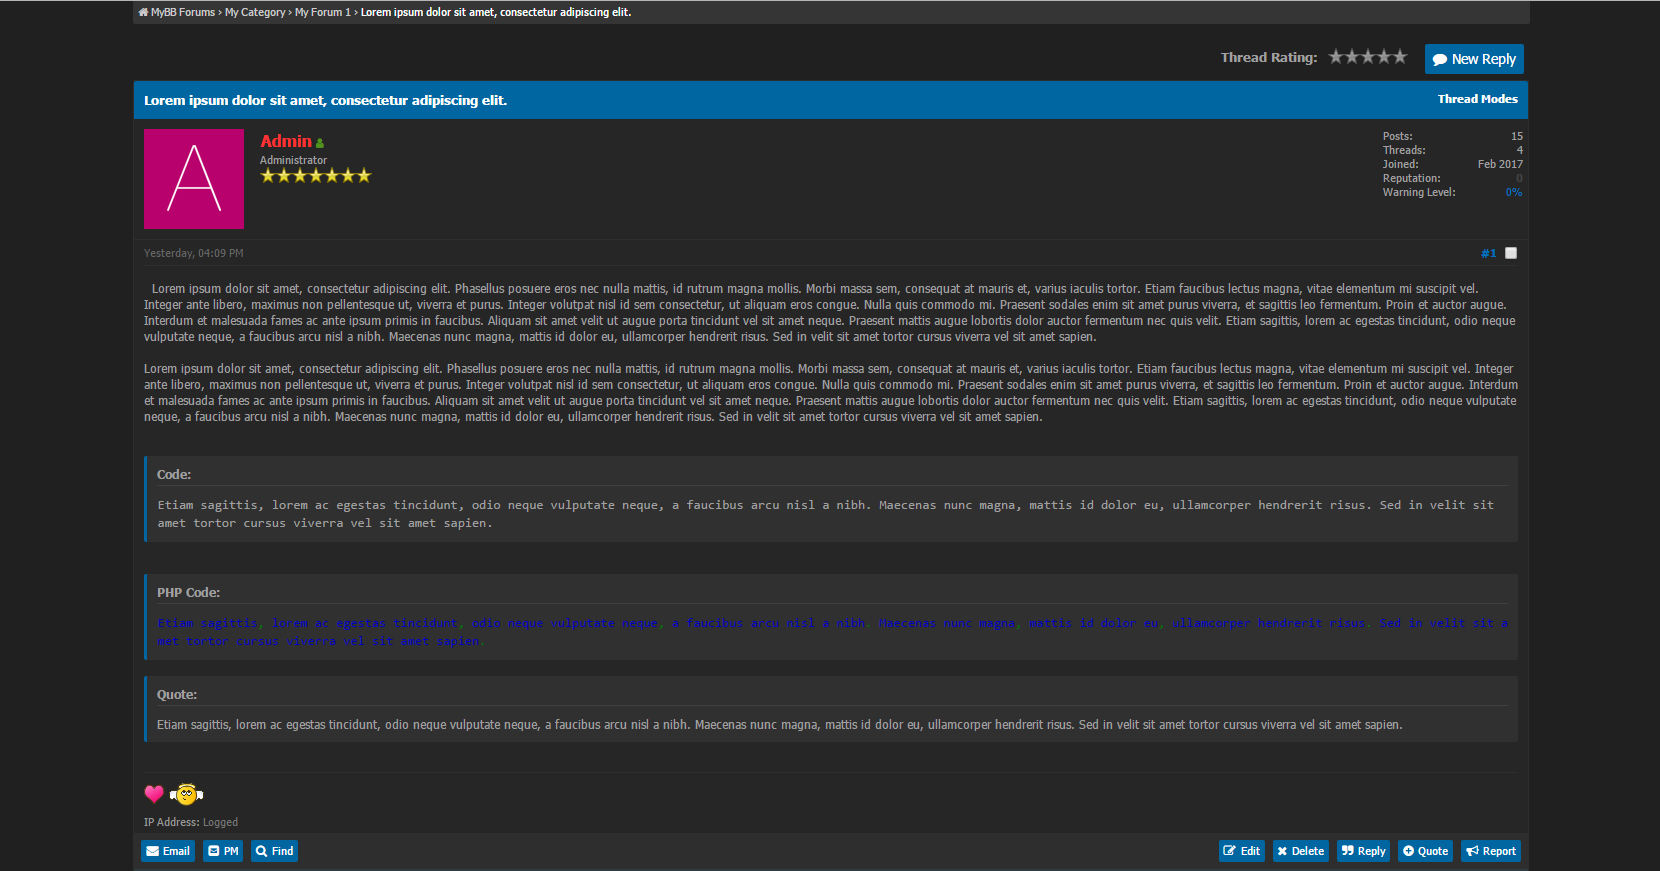Image resolution: width=1660 pixels, height=871 pixels.
Task: Edit this post
Action: point(1242,851)
